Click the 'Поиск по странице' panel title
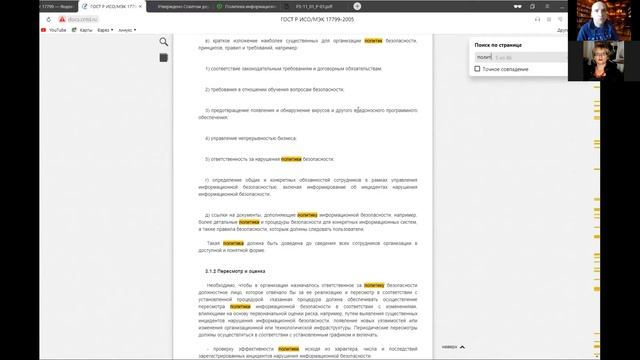Viewport: 640px width, 360px height. (x=498, y=45)
